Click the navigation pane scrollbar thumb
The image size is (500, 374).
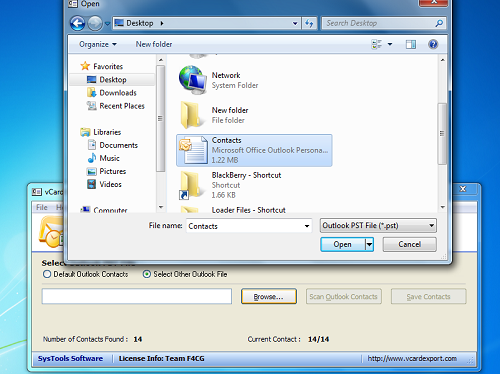160,118
